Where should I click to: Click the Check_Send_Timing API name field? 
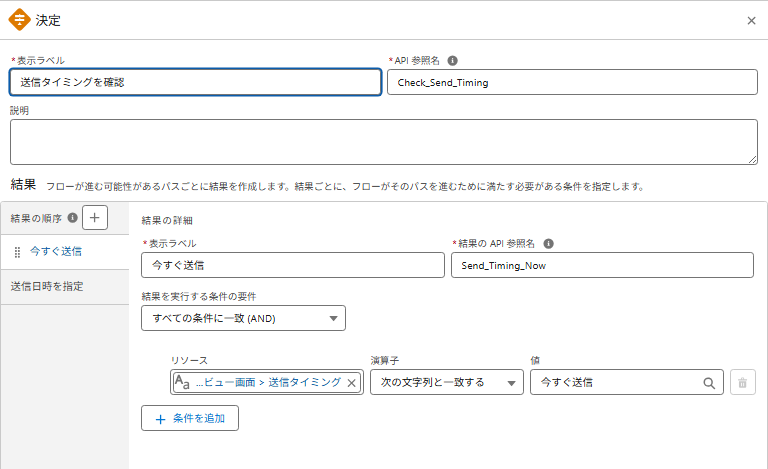[572, 82]
